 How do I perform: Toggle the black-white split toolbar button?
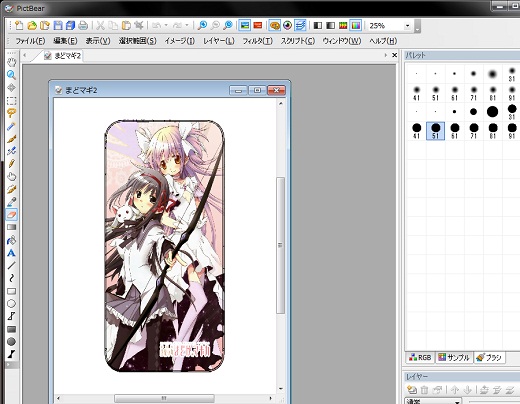(318, 25)
